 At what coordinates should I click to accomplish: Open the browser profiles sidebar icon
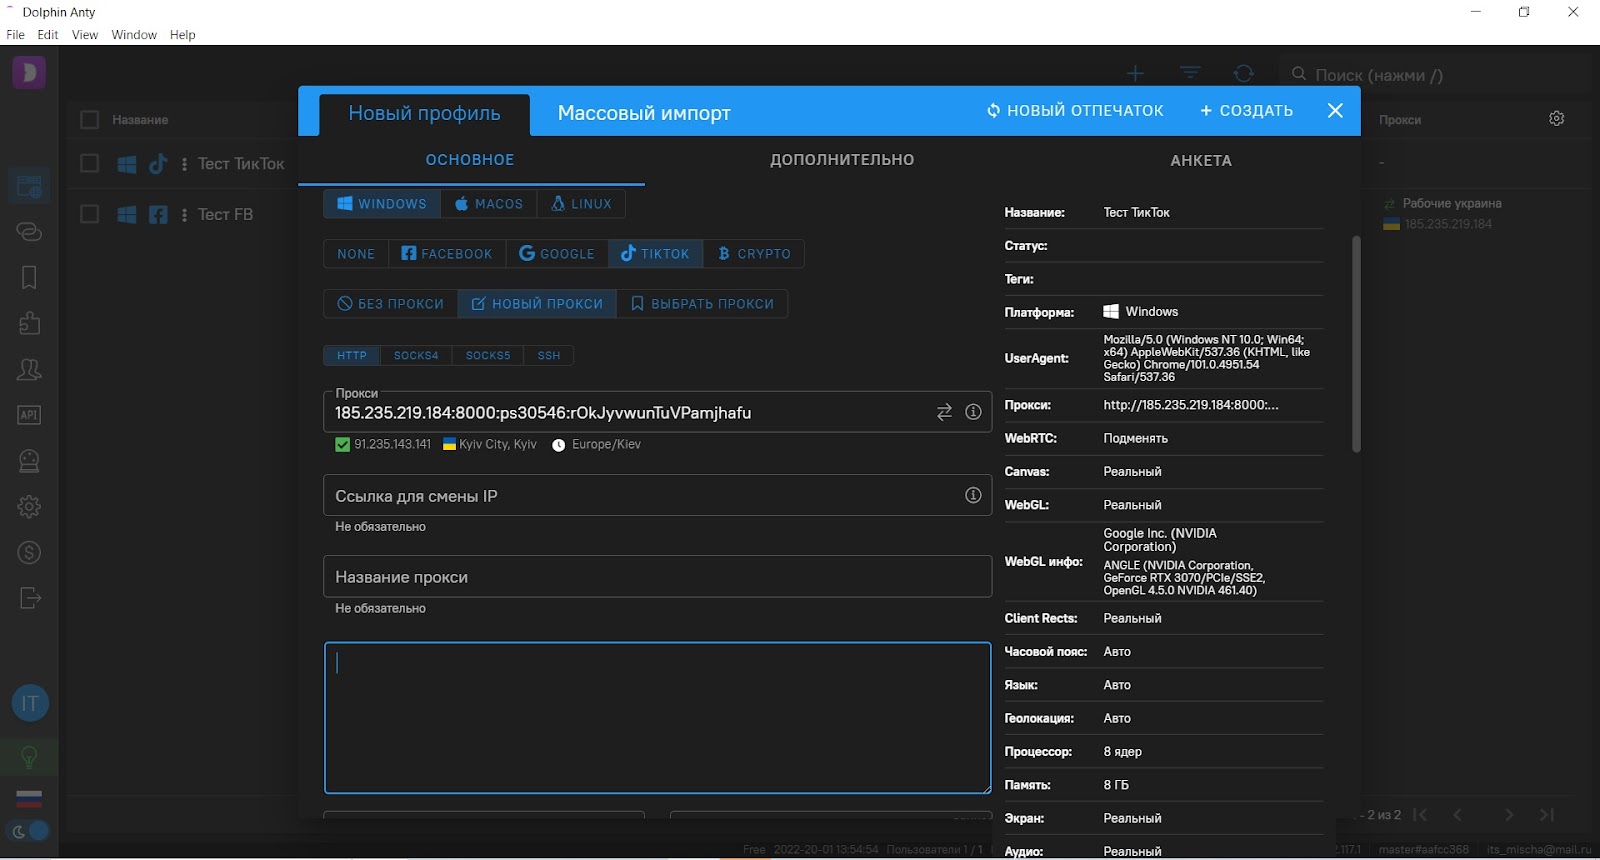[x=29, y=185]
